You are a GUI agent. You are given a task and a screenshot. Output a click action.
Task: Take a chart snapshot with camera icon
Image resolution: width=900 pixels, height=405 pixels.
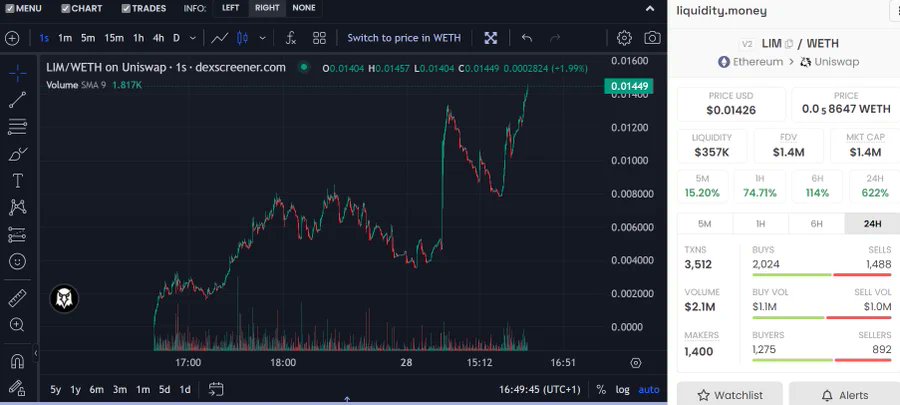(x=652, y=38)
